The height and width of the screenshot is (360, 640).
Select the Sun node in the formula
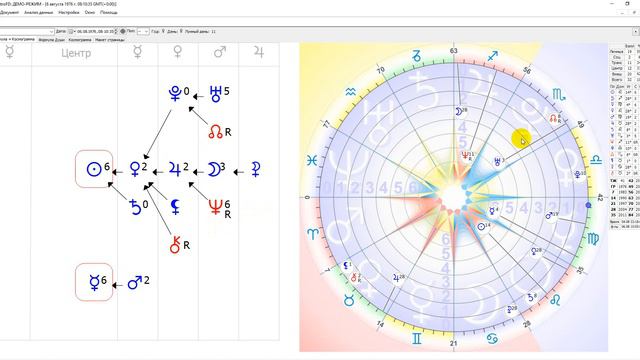coord(94,169)
